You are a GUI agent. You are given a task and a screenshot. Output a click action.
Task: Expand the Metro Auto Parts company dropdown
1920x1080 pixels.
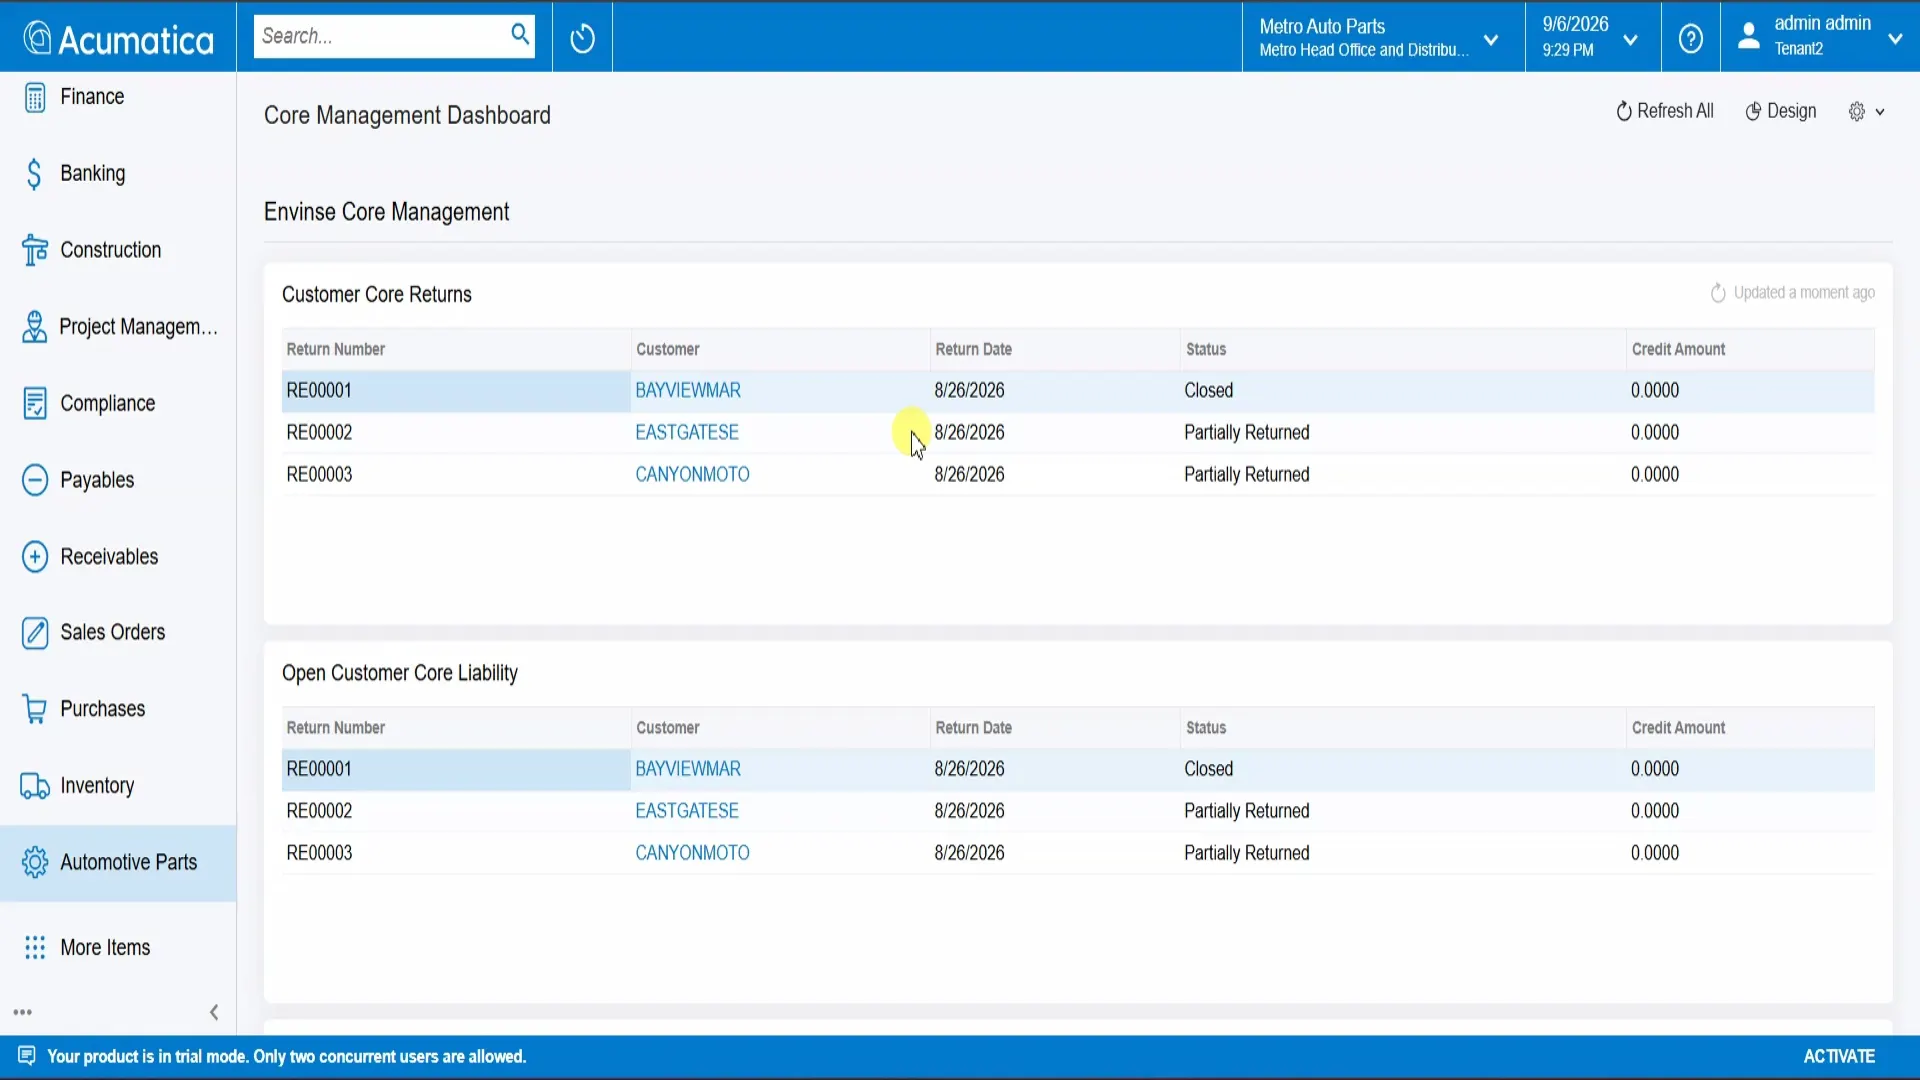pos(1490,39)
